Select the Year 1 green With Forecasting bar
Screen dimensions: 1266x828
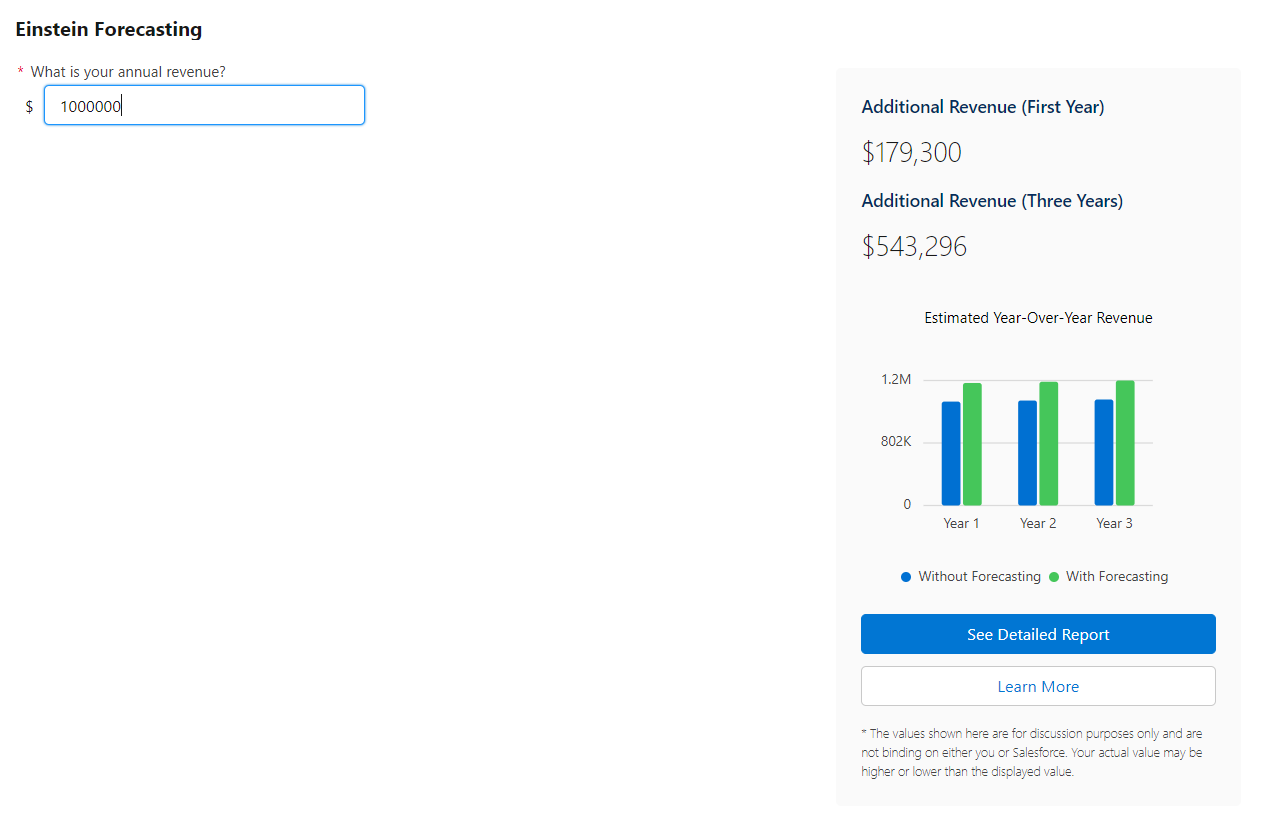tap(972, 444)
